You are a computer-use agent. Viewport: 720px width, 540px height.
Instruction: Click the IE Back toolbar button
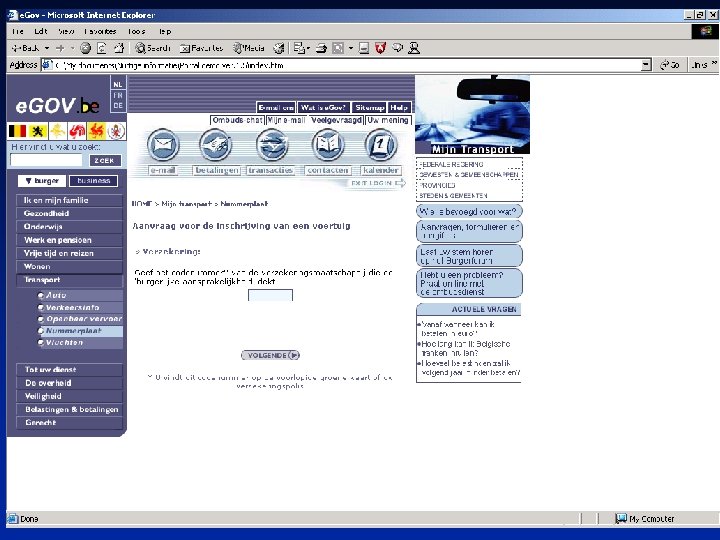click(25, 48)
